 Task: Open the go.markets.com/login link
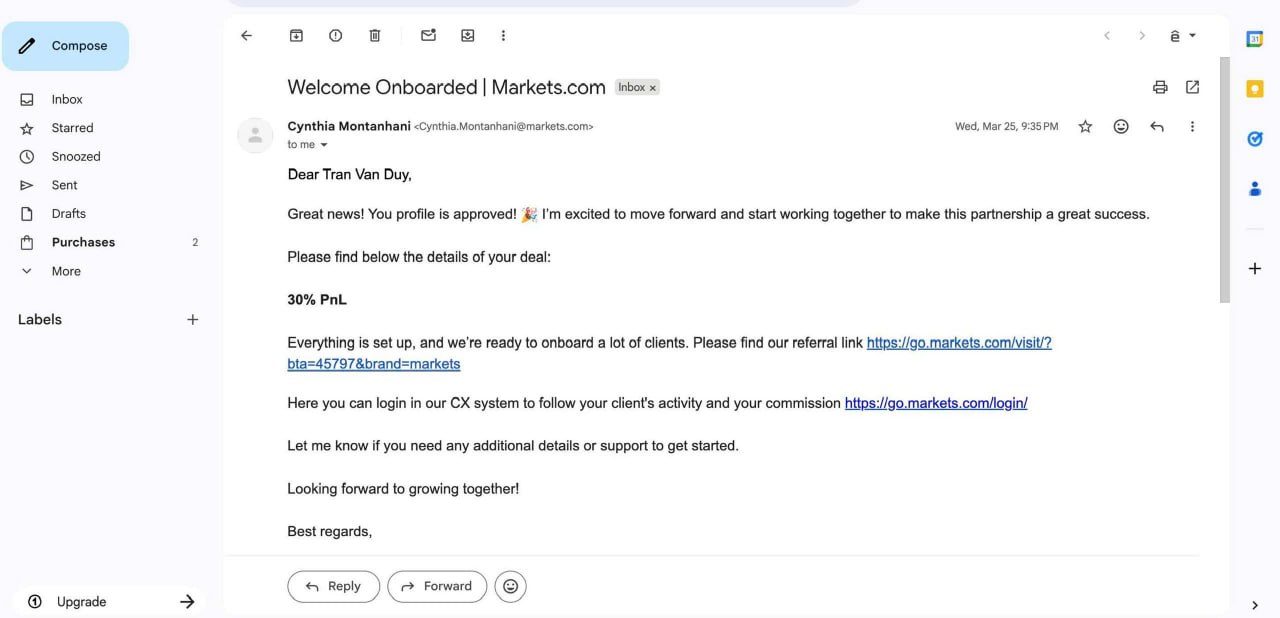point(936,403)
